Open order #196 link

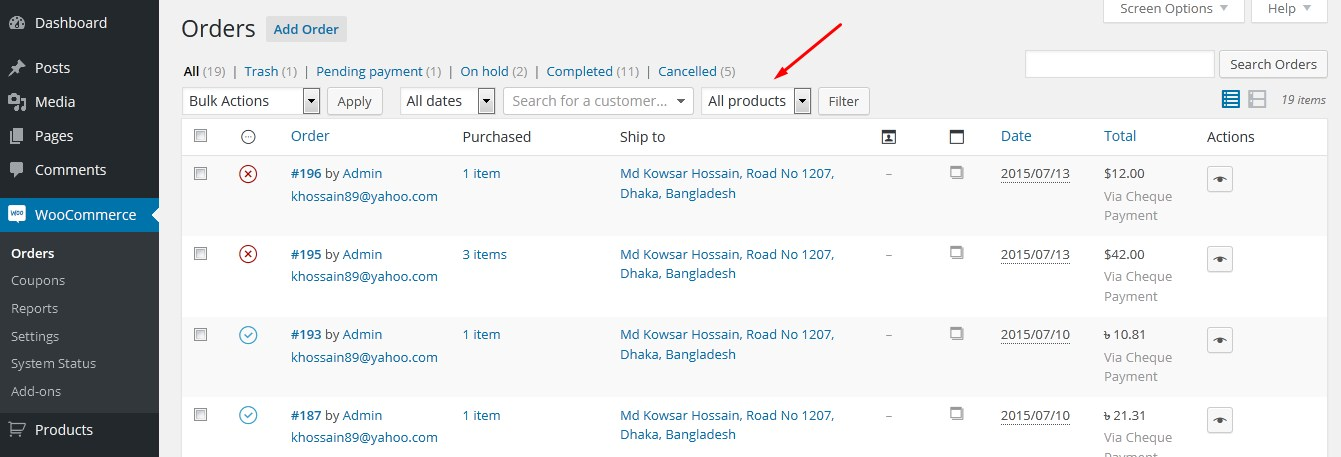point(306,173)
